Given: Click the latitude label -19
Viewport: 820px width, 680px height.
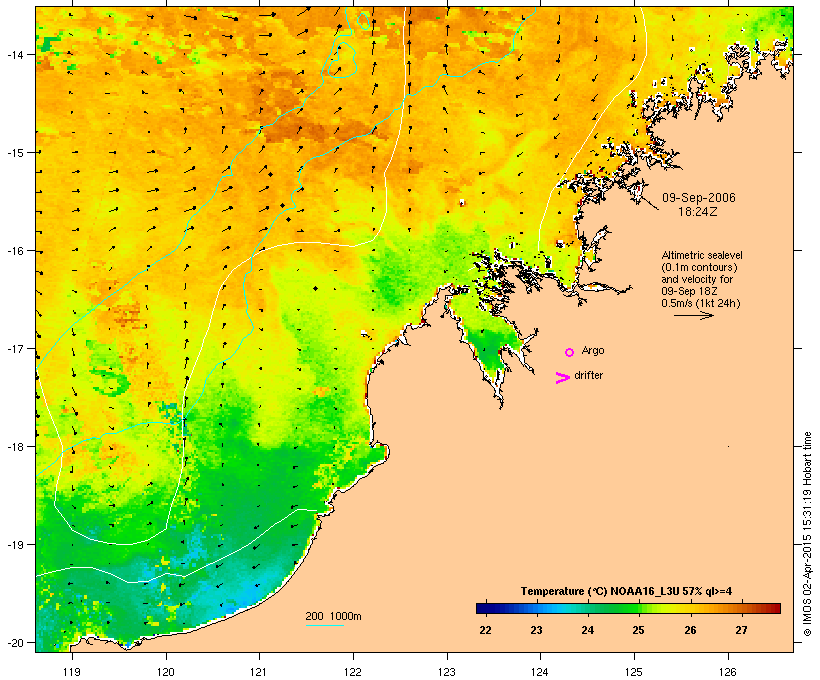Looking at the screenshot, I should [x=14, y=545].
